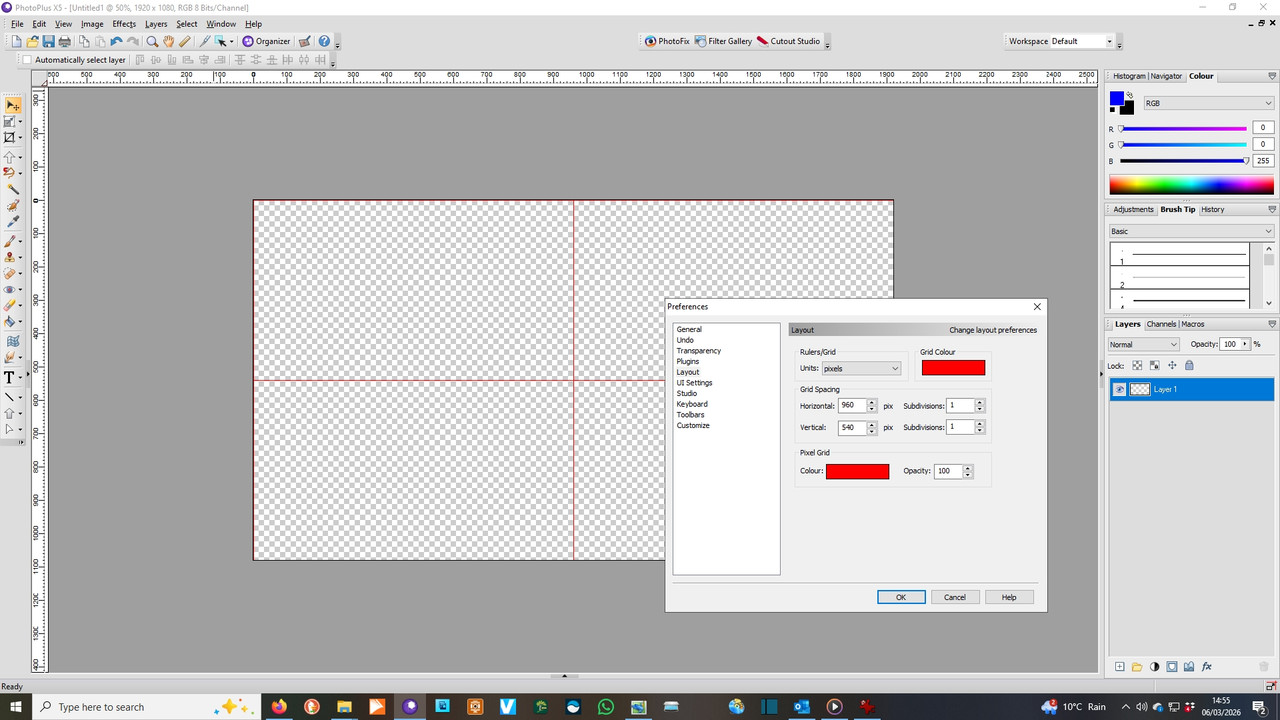Viewport: 1280px width, 720px height.
Task: Select the Move tool in the toolbox
Action: point(12,105)
